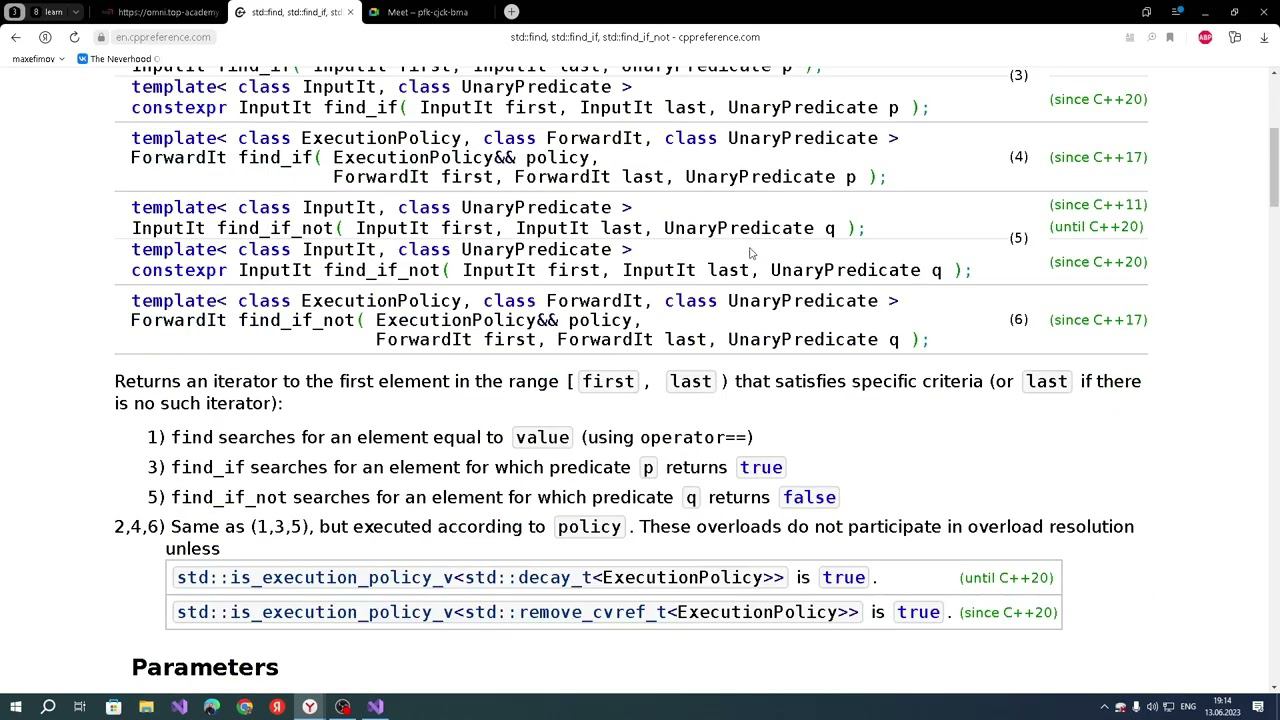This screenshot has height=720, width=1280.
Task: Click overload number (6)
Action: coord(1018,320)
